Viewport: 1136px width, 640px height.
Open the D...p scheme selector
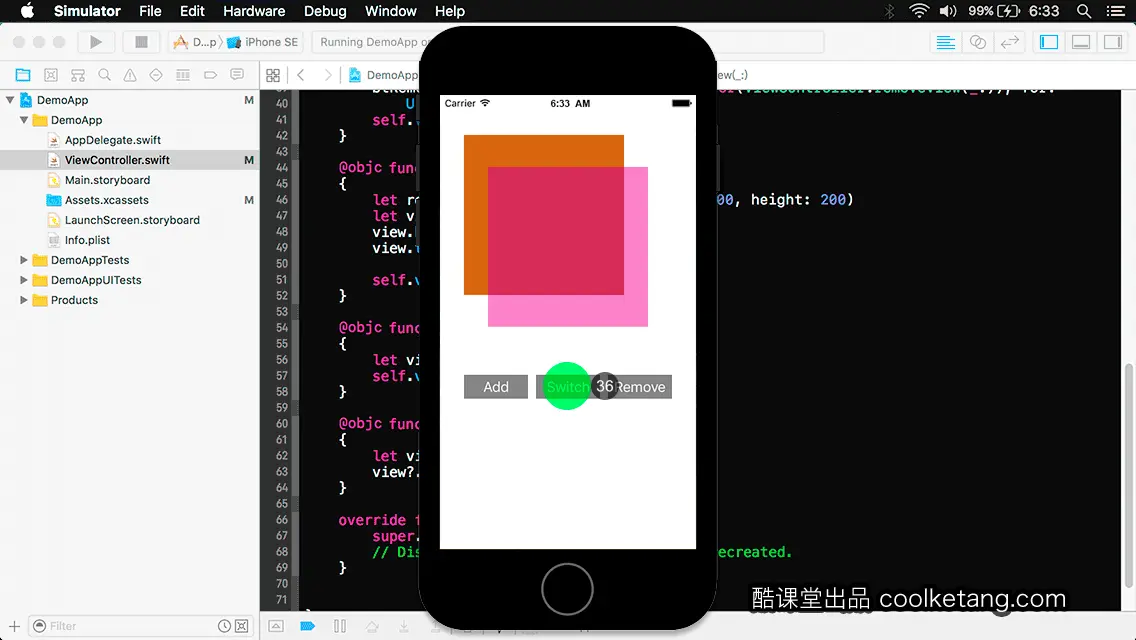(195, 42)
